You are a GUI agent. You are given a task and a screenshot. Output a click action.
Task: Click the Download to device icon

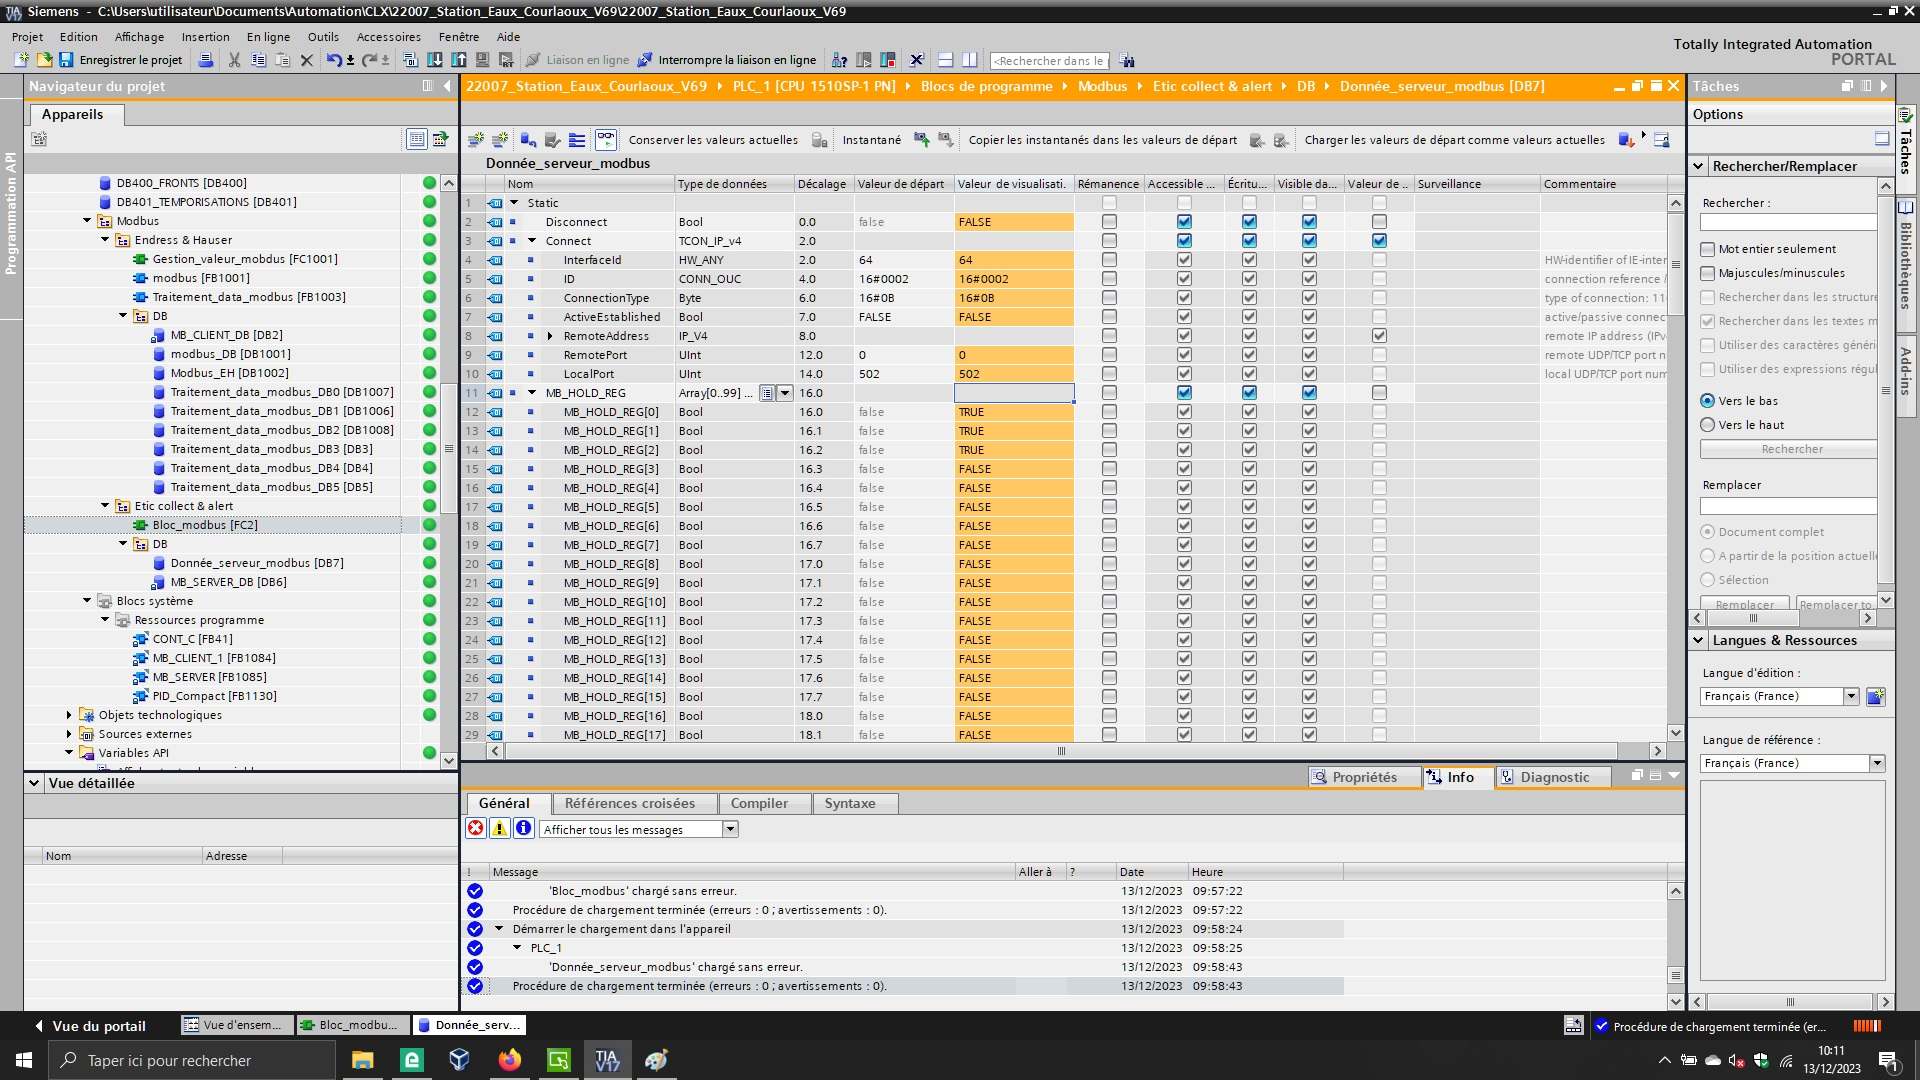coord(434,60)
